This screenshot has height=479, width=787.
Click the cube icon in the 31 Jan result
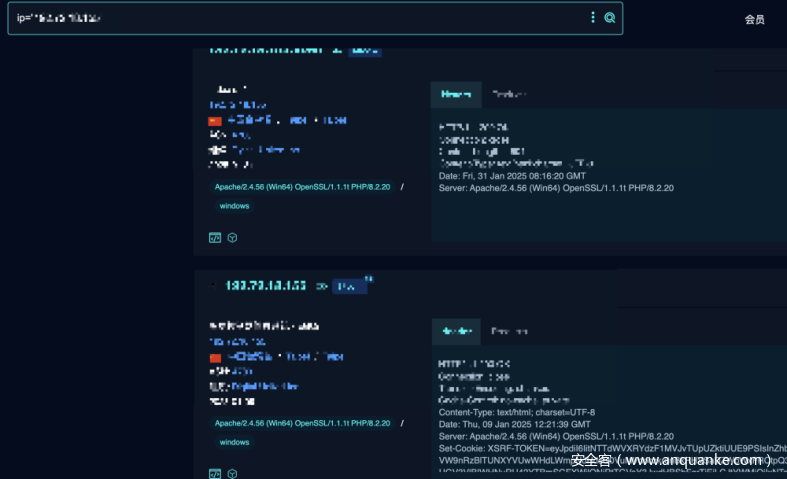(x=232, y=238)
